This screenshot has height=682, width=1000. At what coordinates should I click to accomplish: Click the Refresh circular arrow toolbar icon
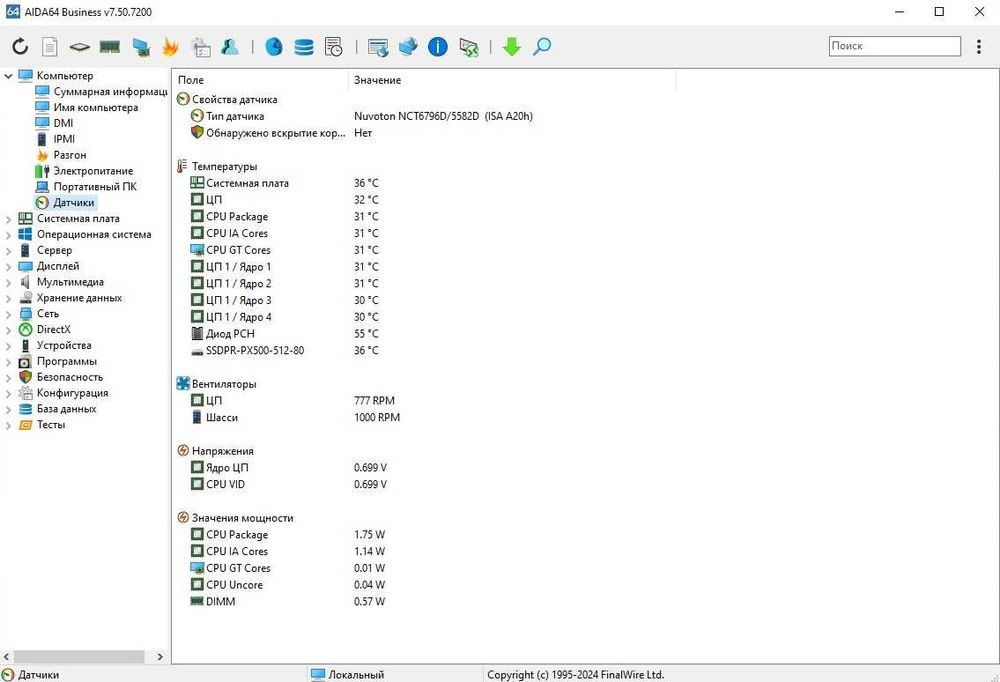tap(20, 47)
